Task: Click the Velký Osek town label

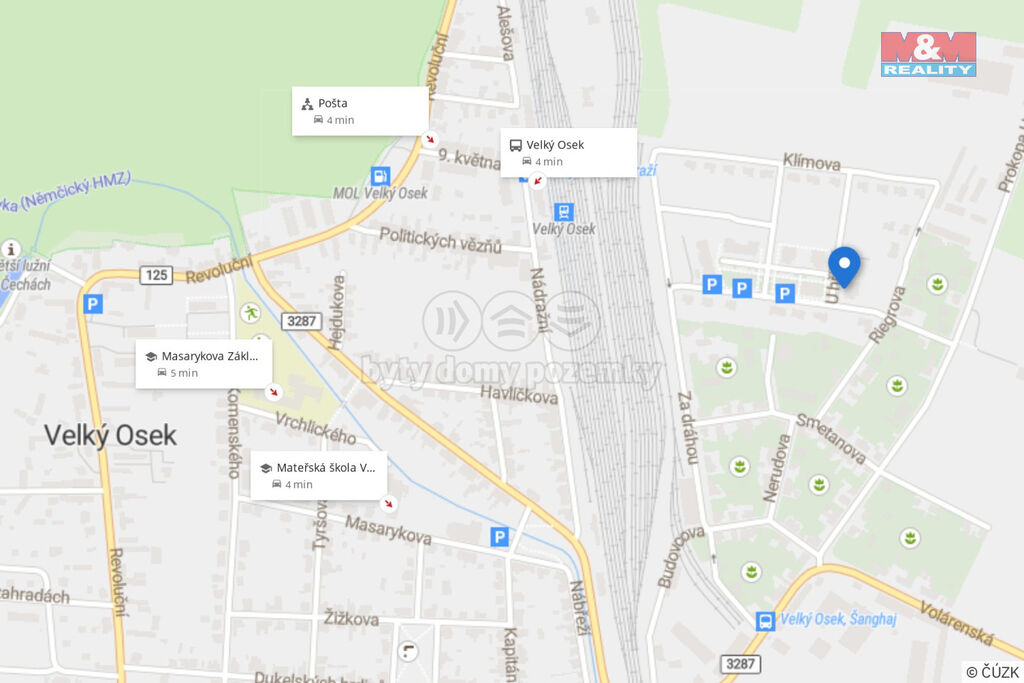Action: [110, 436]
